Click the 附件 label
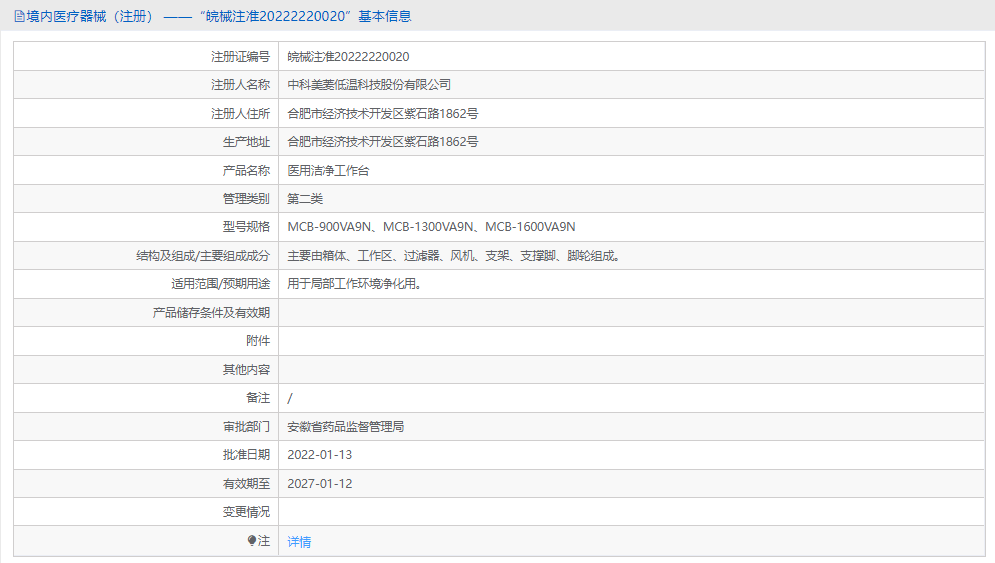 [x=258, y=341]
